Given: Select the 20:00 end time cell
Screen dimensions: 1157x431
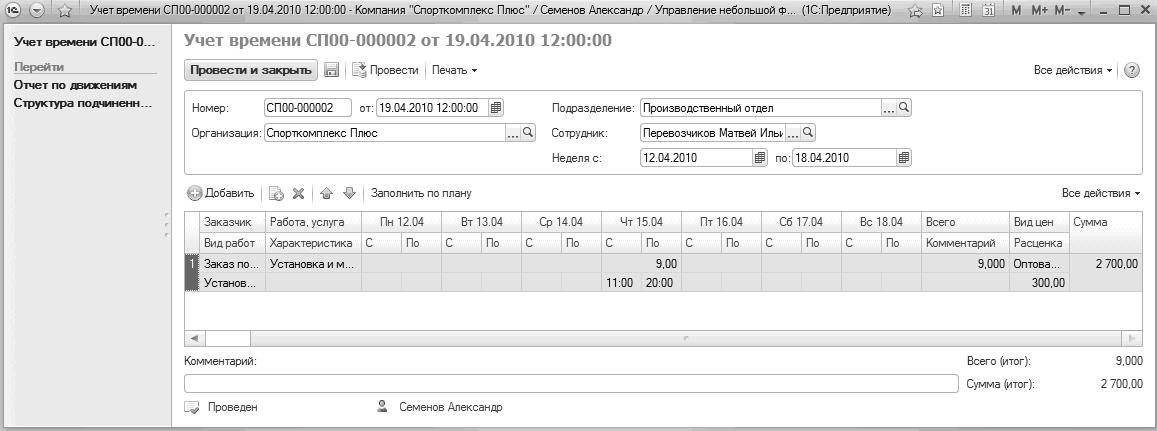Looking at the screenshot, I should coord(661,282).
